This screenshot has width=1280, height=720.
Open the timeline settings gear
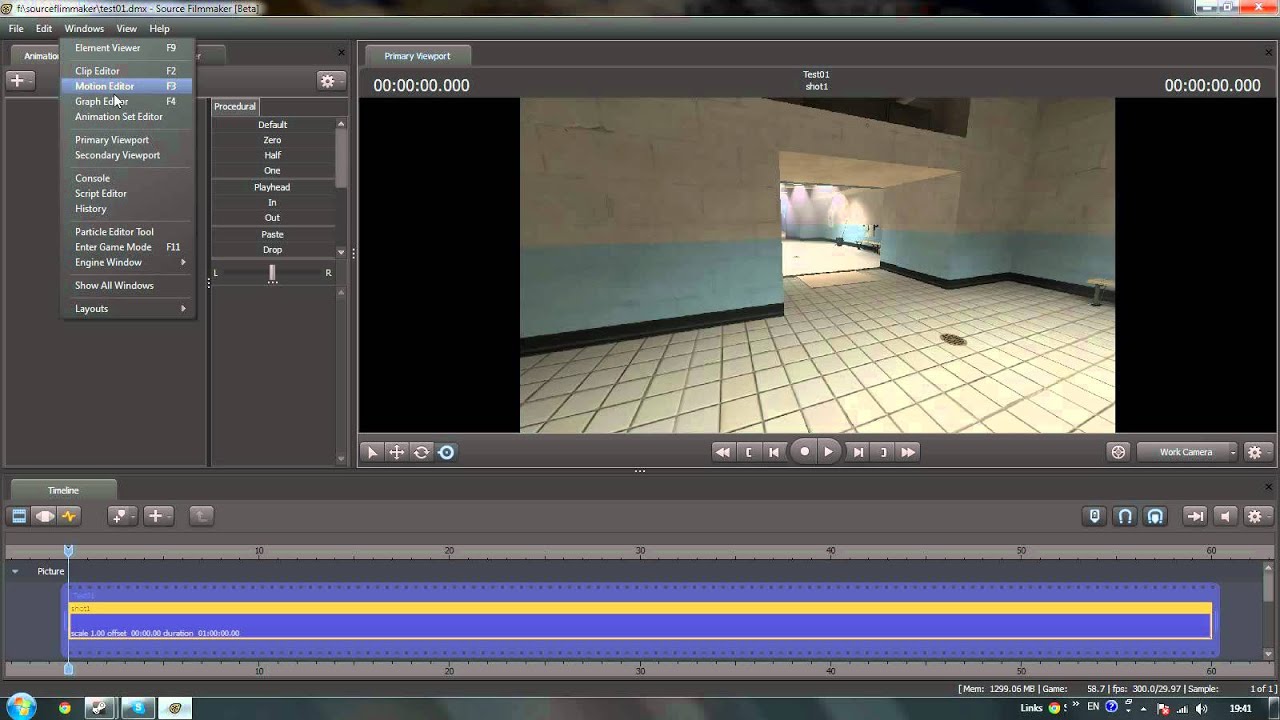(1257, 516)
